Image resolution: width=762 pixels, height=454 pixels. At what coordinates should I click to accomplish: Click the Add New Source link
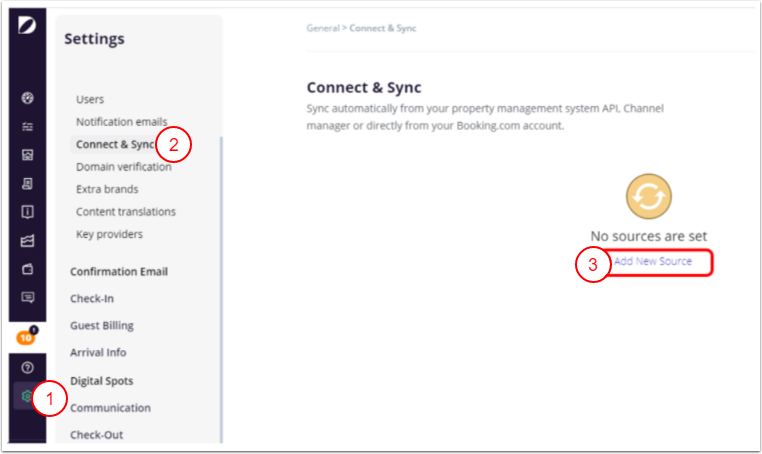coord(652,261)
